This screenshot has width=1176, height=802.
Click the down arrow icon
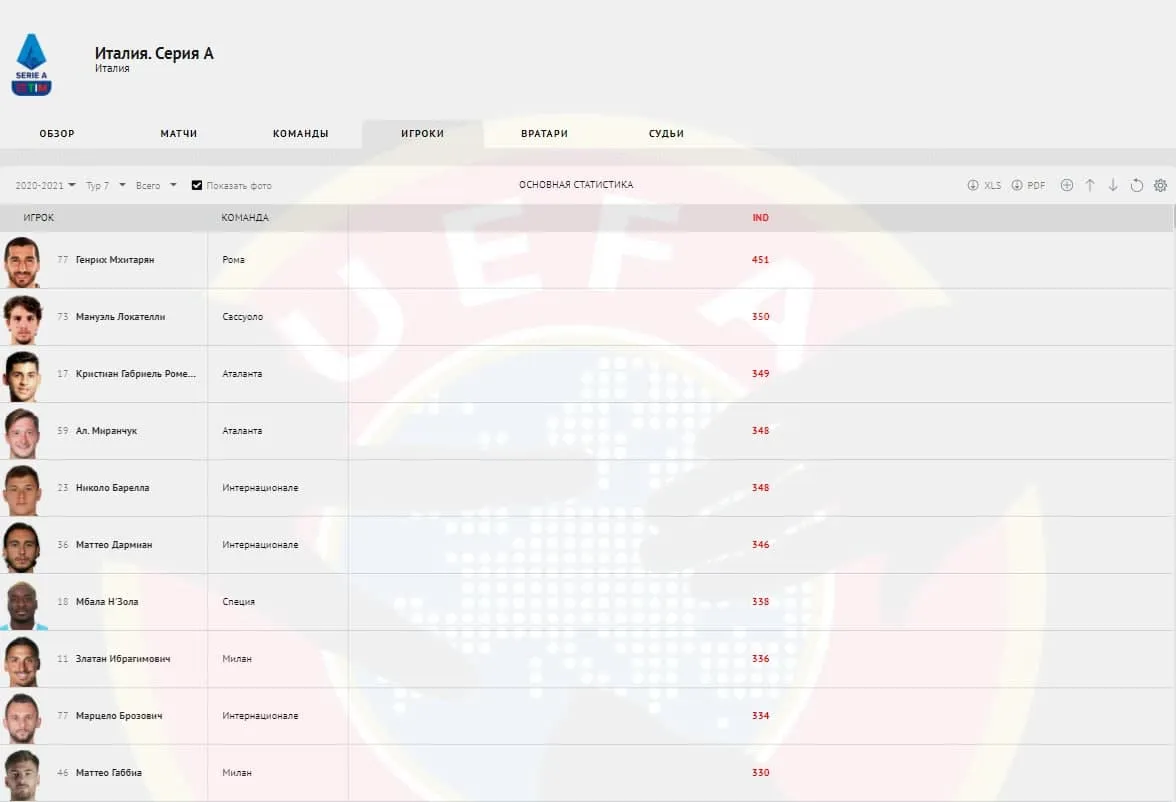1113,185
